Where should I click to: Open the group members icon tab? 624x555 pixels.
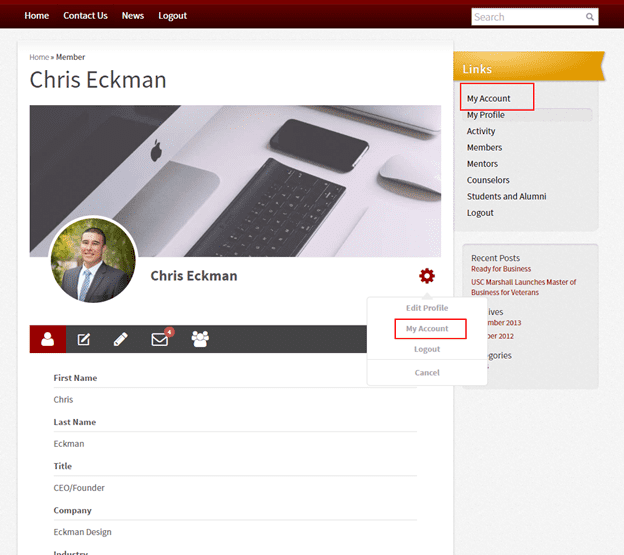pos(200,339)
